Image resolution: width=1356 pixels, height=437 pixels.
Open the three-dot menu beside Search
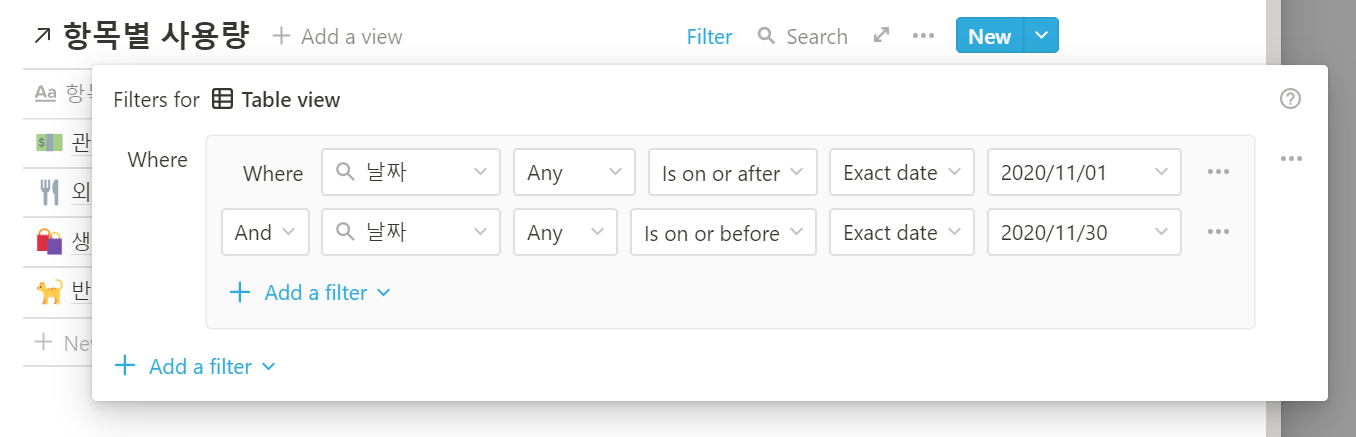924,36
